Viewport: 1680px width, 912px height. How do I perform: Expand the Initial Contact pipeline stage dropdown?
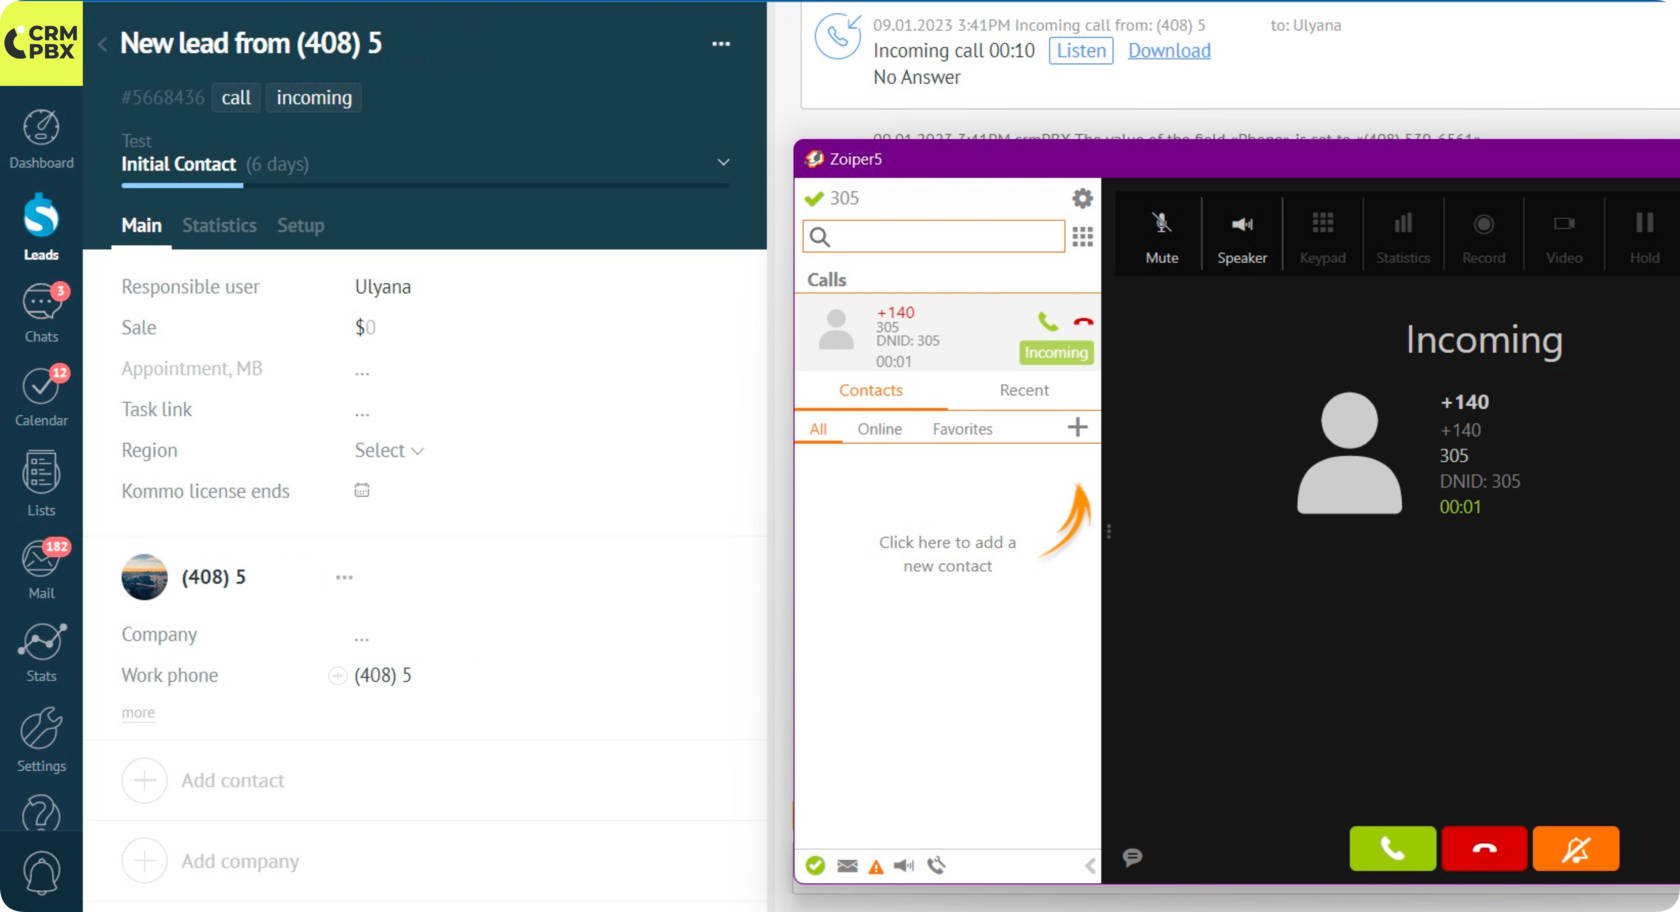pyautogui.click(x=723, y=162)
